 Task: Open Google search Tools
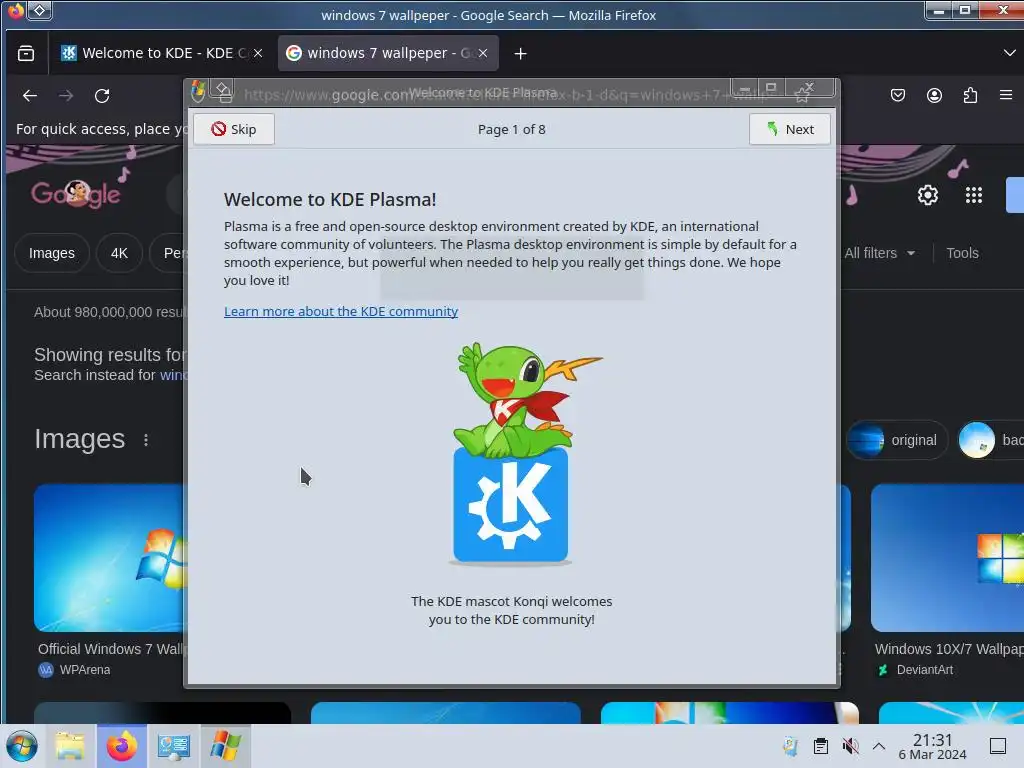point(962,253)
